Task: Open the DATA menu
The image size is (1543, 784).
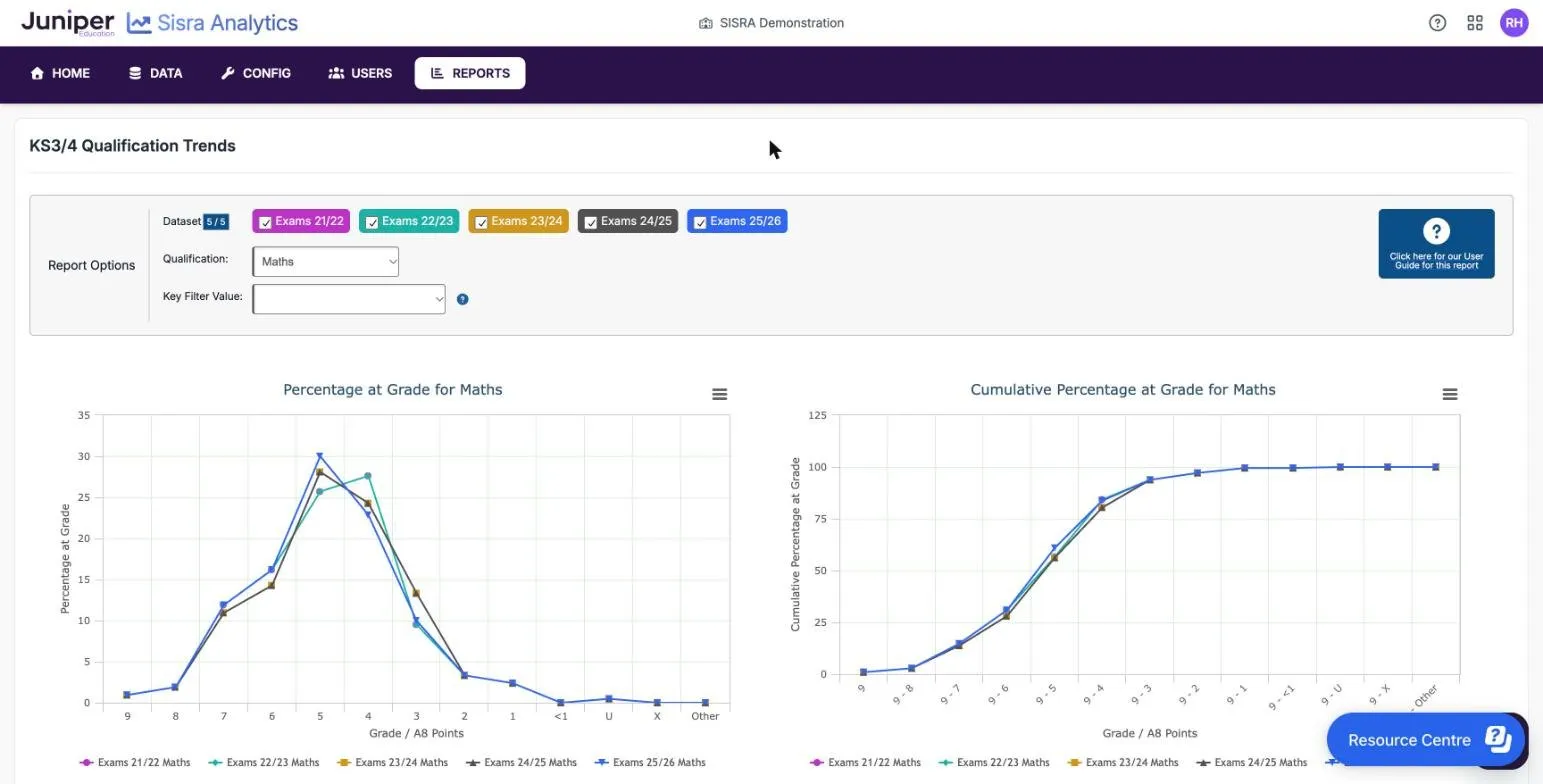Action: [x=155, y=73]
